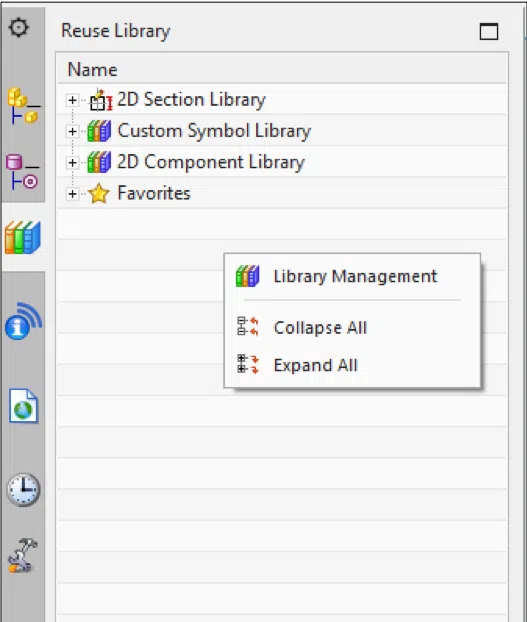Open the History clock sidebar tab
The height and width of the screenshot is (622, 527).
coord(23,490)
